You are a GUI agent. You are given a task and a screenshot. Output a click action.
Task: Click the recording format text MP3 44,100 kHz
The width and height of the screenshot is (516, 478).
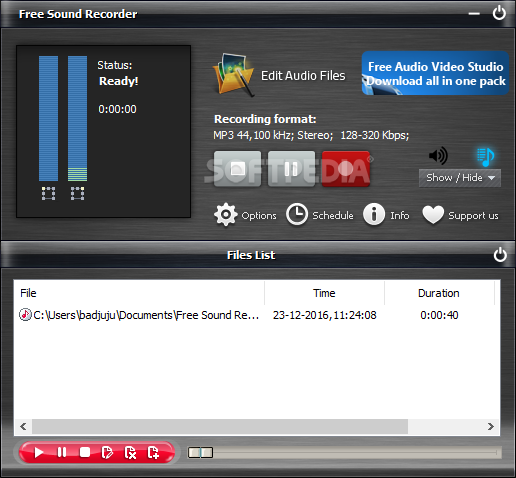(311, 135)
